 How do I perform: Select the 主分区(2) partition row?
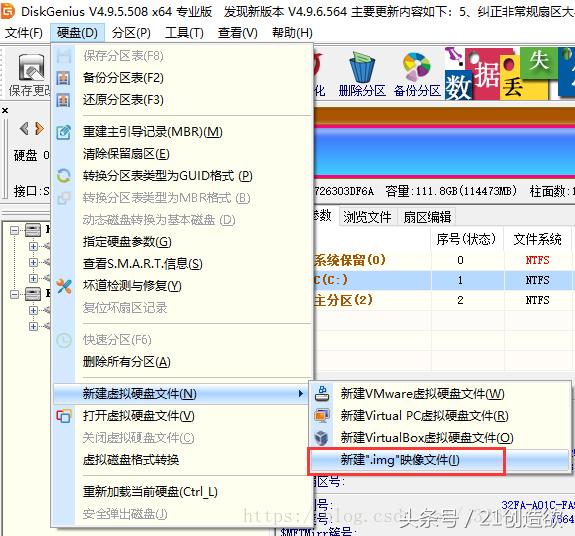(444, 300)
